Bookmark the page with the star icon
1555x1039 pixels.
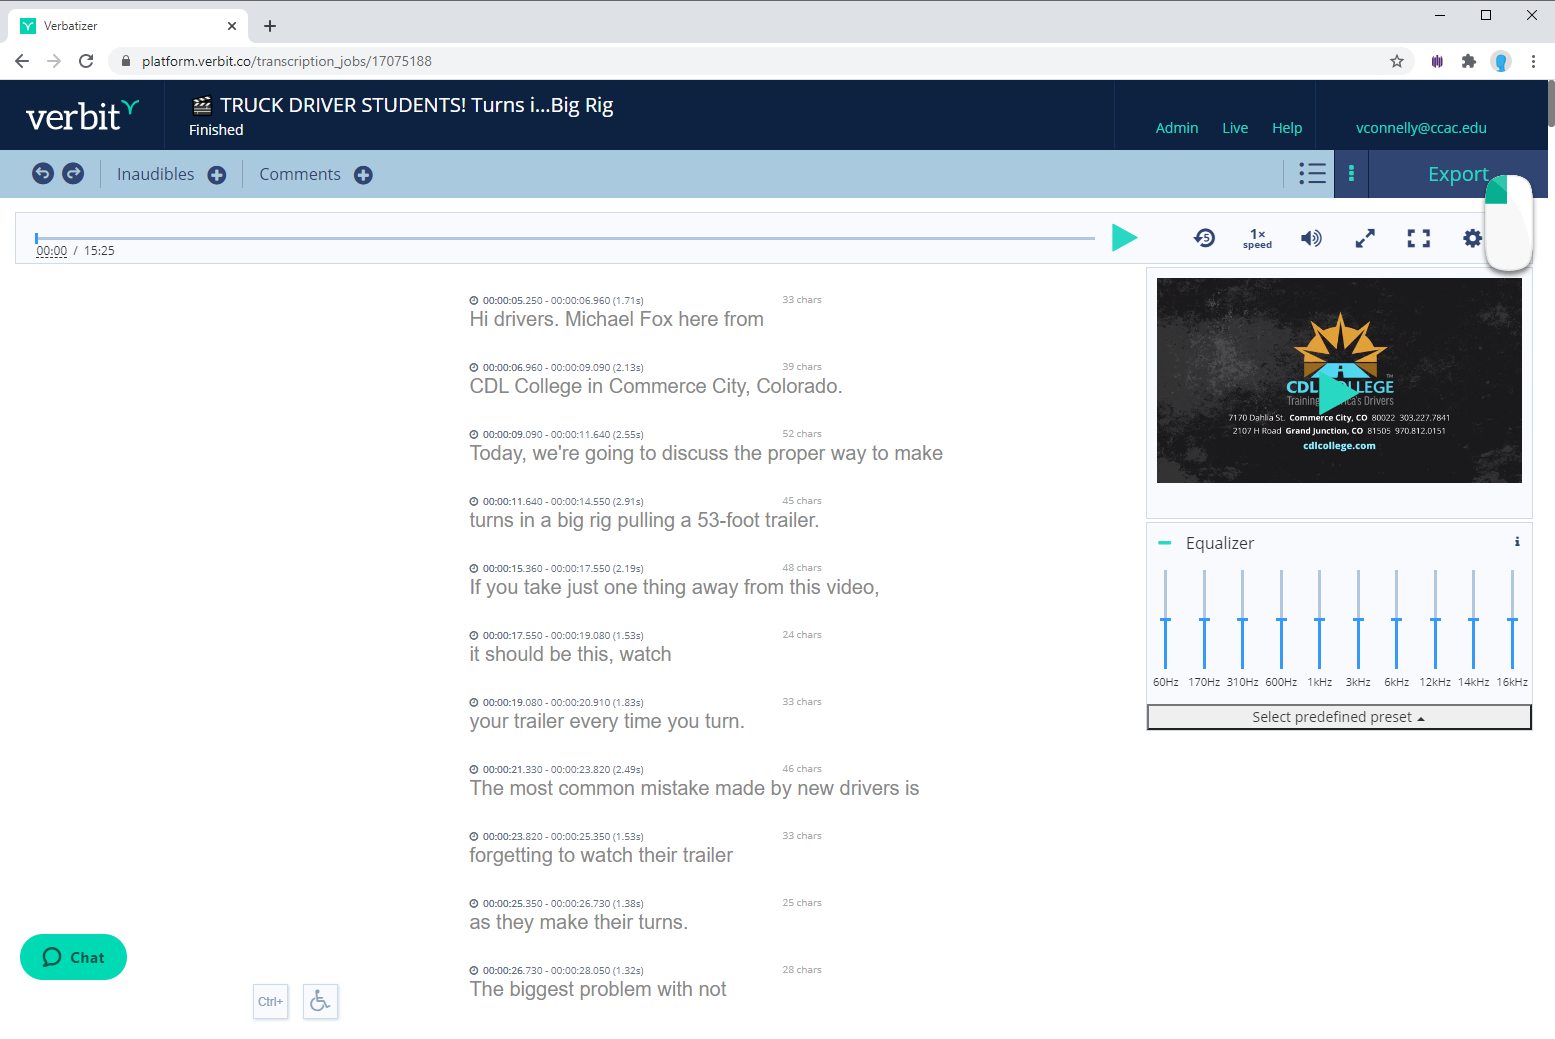tap(1397, 61)
